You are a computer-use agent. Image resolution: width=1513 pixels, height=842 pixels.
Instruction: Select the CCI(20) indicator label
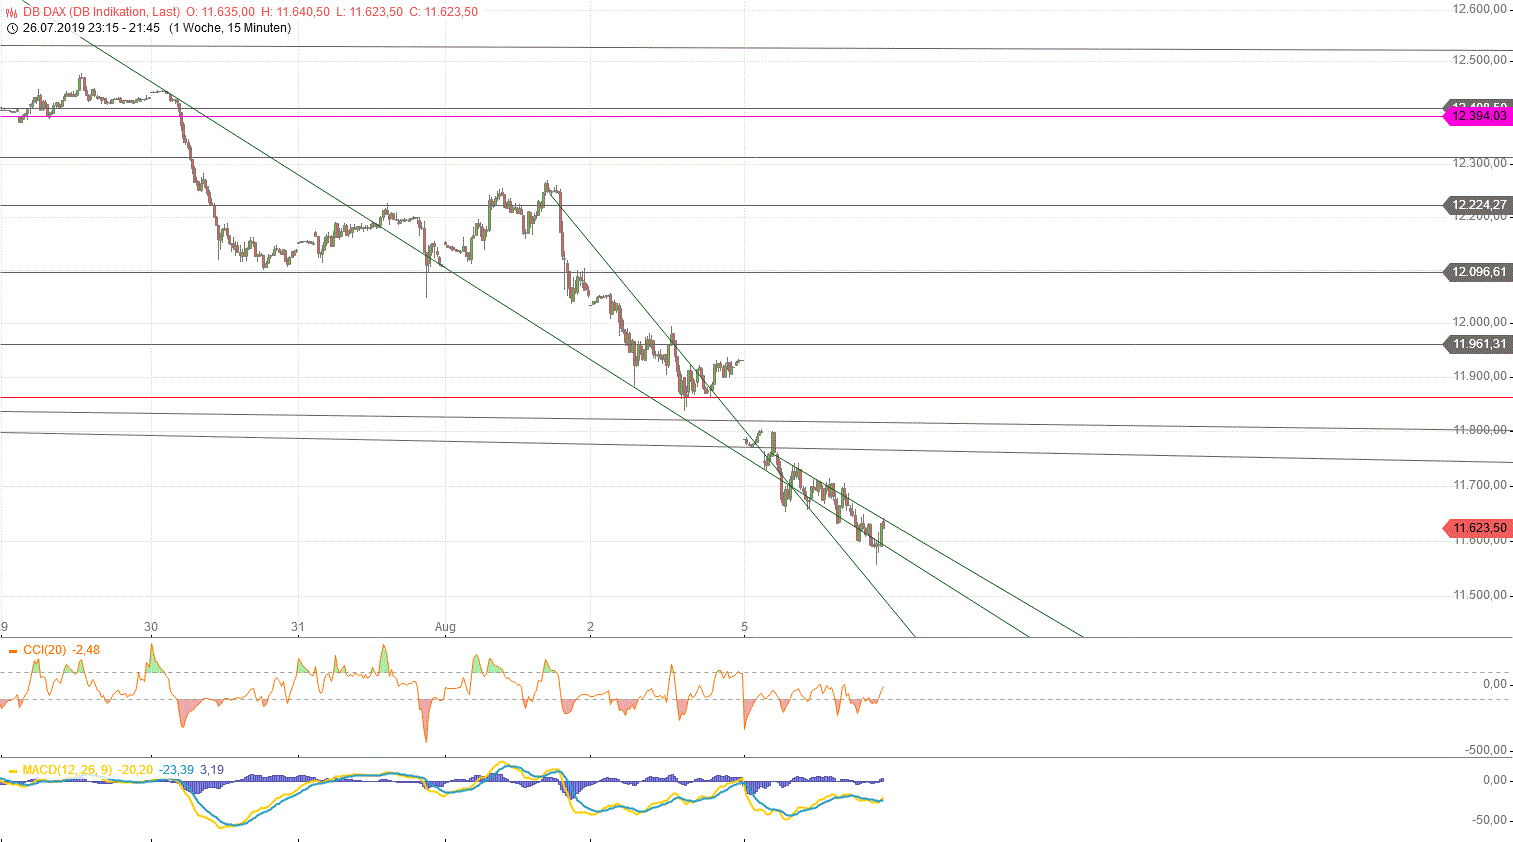point(45,650)
